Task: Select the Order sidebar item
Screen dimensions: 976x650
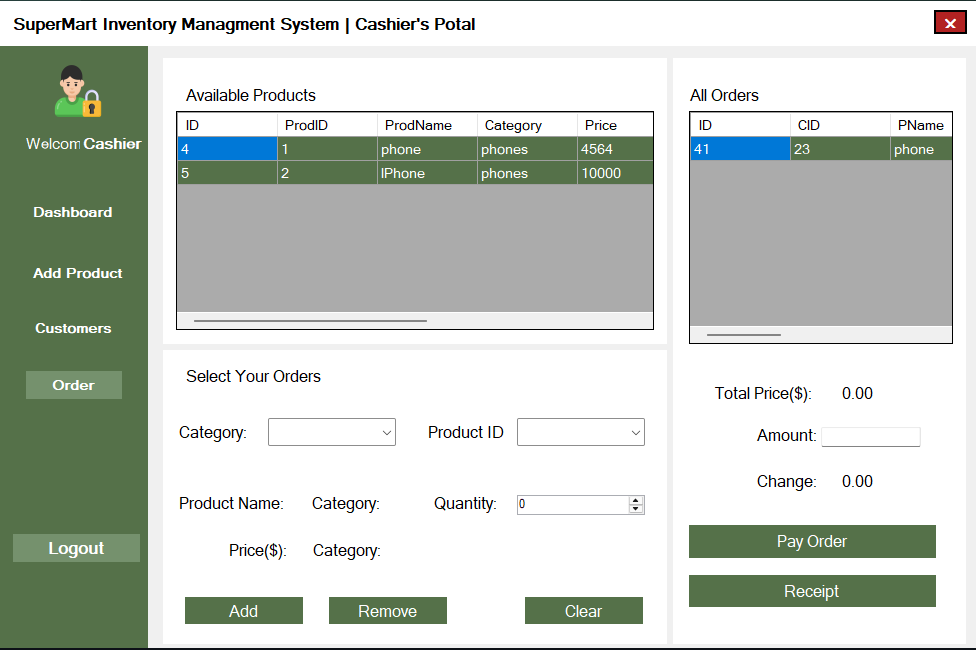Action: coord(73,385)
